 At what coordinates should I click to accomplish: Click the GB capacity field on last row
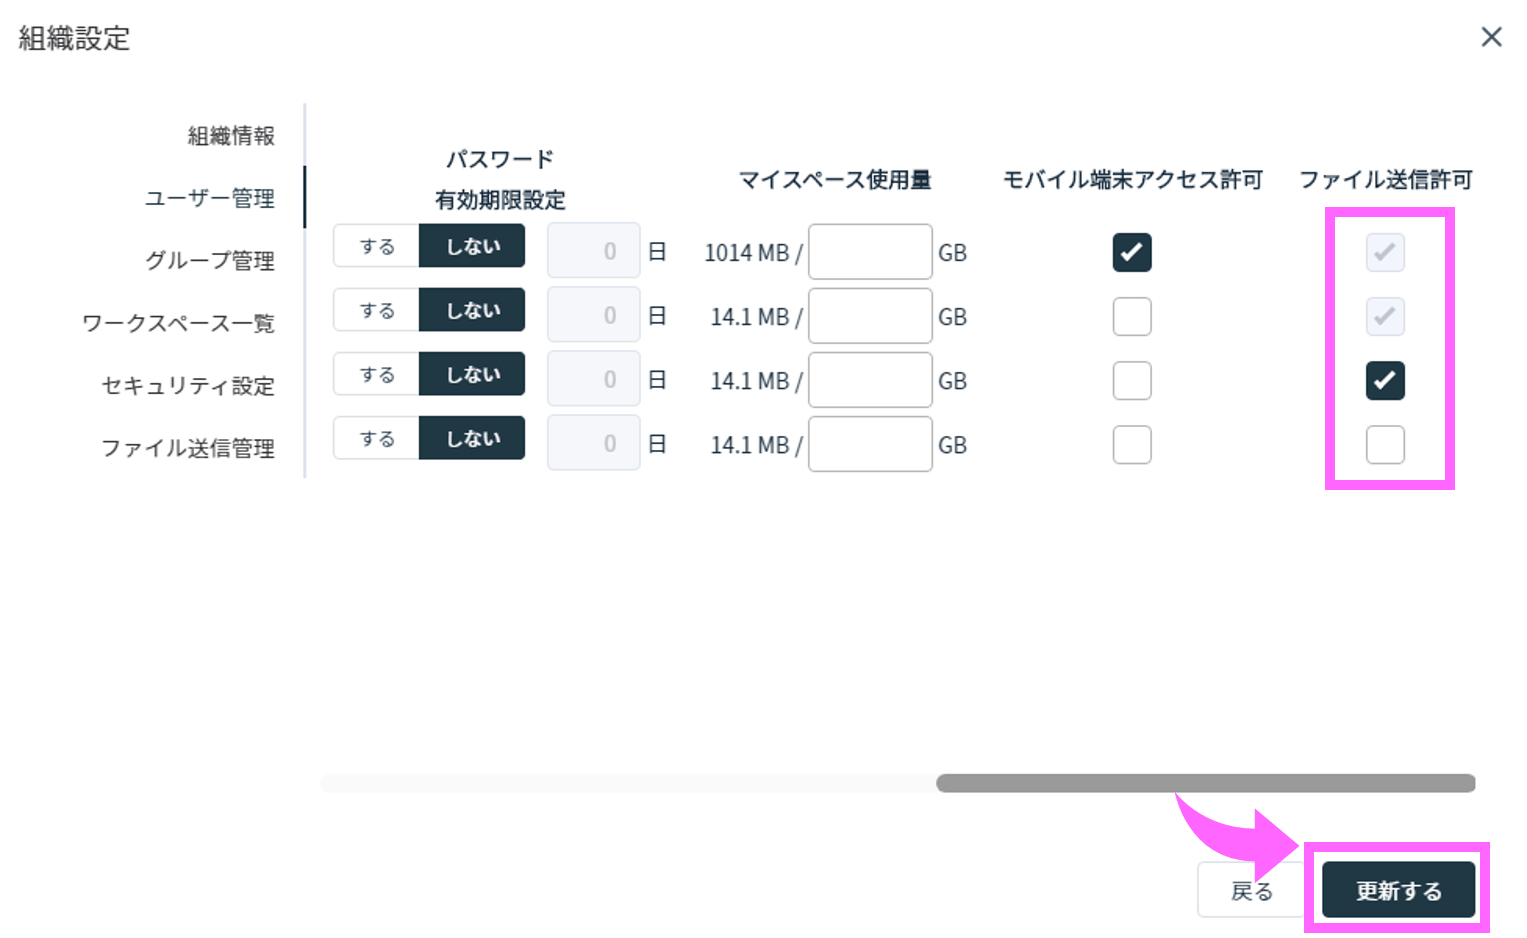pos(869,443)
